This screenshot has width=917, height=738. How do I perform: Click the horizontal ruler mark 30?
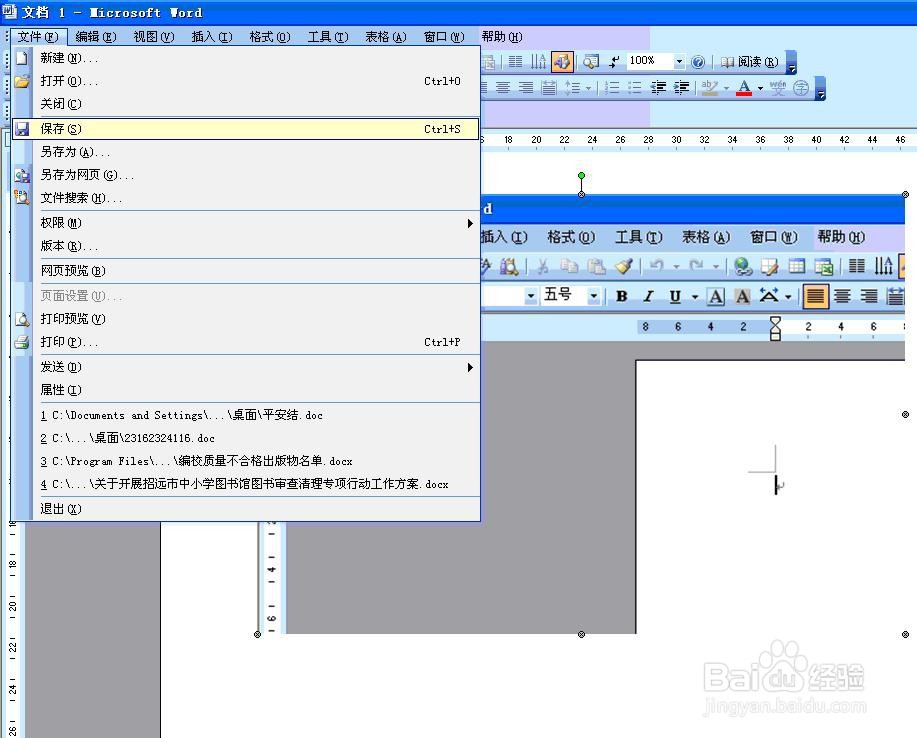tap(676, 140)
